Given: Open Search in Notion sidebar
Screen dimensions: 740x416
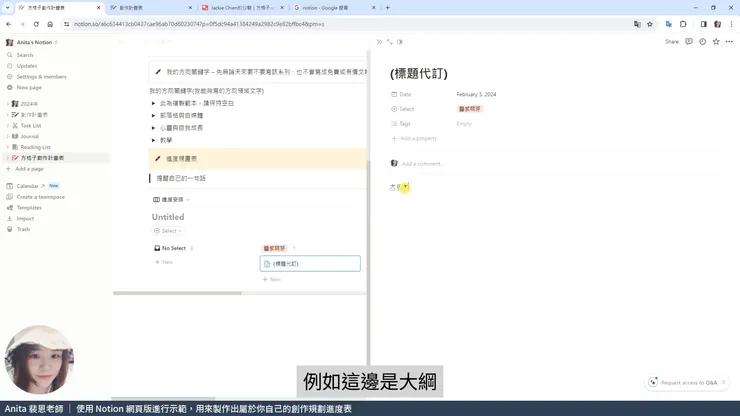Looking at the screenshot, I should pyautogui.click(x=25, y=55).
